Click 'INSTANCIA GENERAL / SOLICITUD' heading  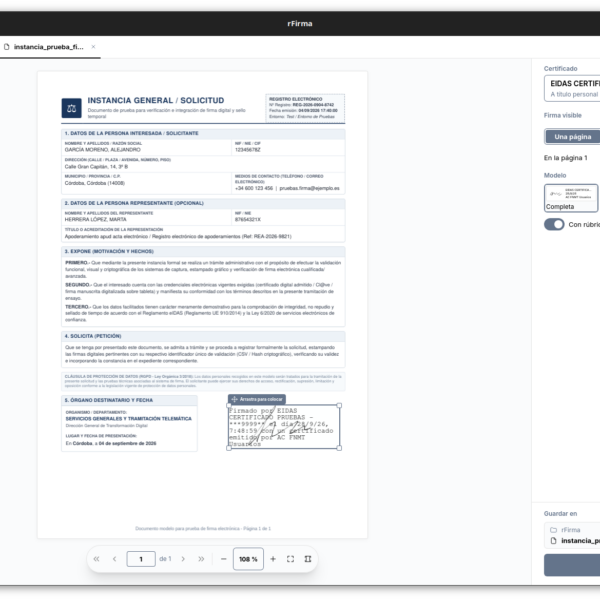[156, 100]
